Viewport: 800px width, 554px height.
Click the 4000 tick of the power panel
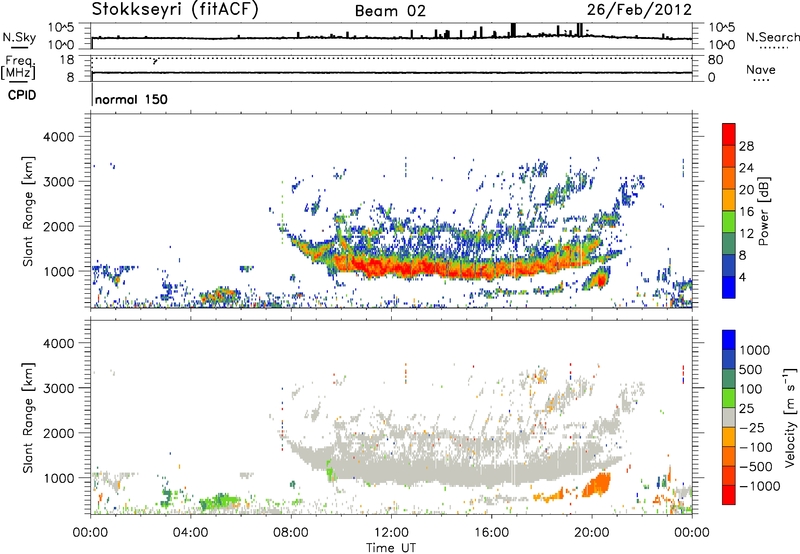[x=58, y=137]
